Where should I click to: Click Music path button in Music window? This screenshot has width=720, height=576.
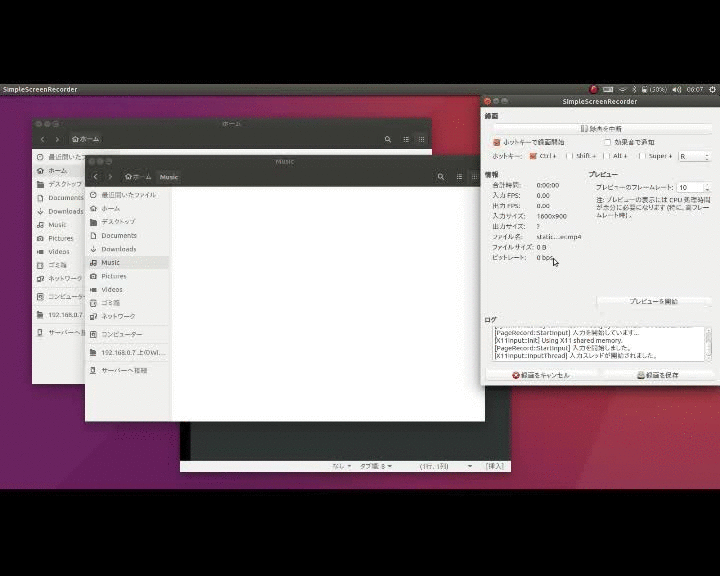click(169, 177)
